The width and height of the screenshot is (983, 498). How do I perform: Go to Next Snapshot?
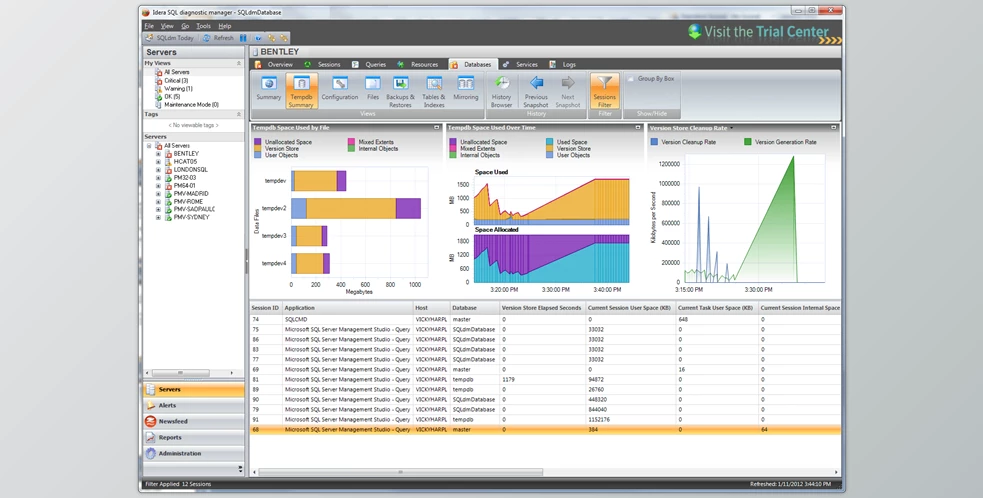point(568,92)
